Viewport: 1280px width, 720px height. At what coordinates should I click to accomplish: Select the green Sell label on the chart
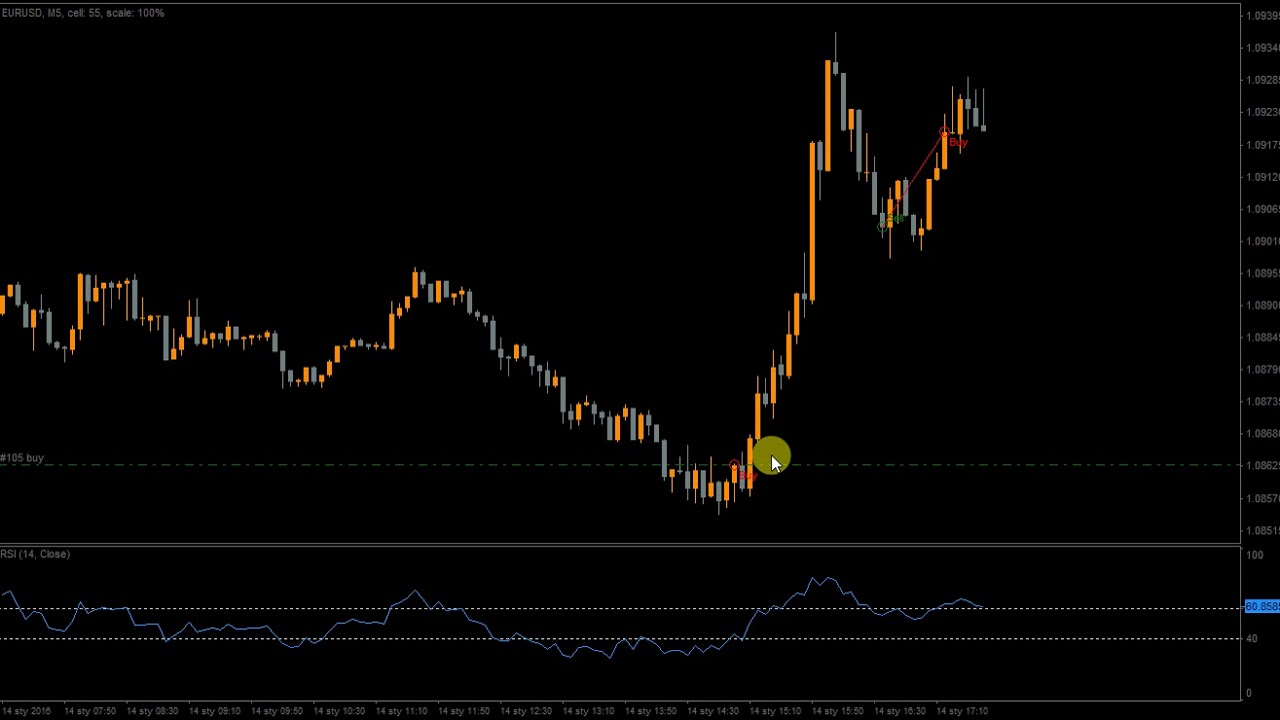(x=894, y=218)
